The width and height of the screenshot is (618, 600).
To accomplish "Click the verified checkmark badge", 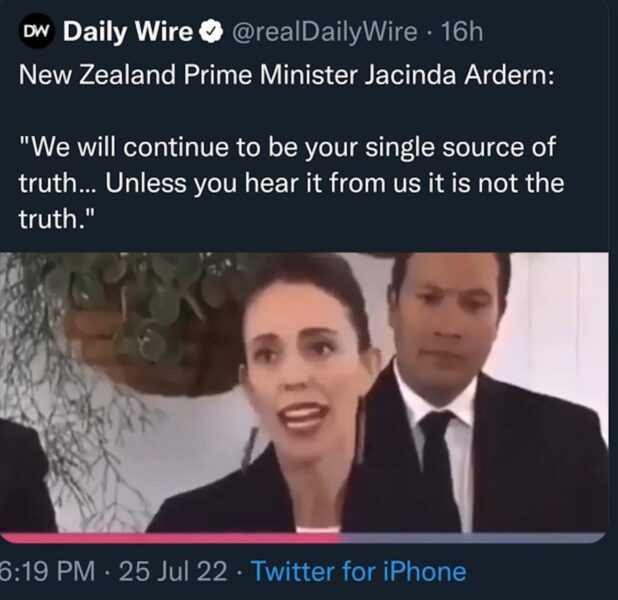I will click(211, 32).
